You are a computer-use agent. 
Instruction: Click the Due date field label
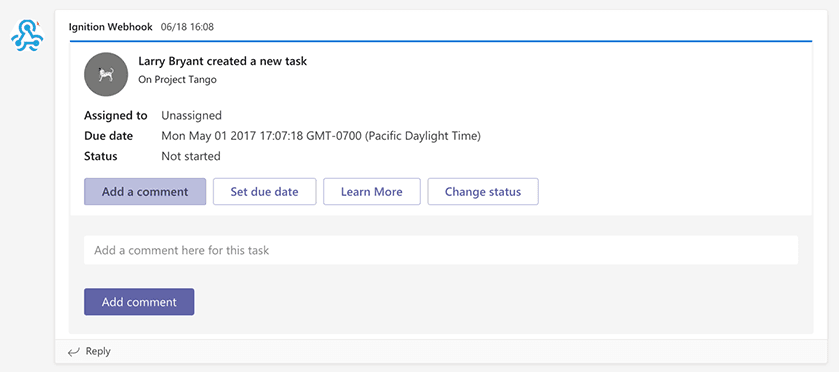pyautogui.click(x=109, y=136)
